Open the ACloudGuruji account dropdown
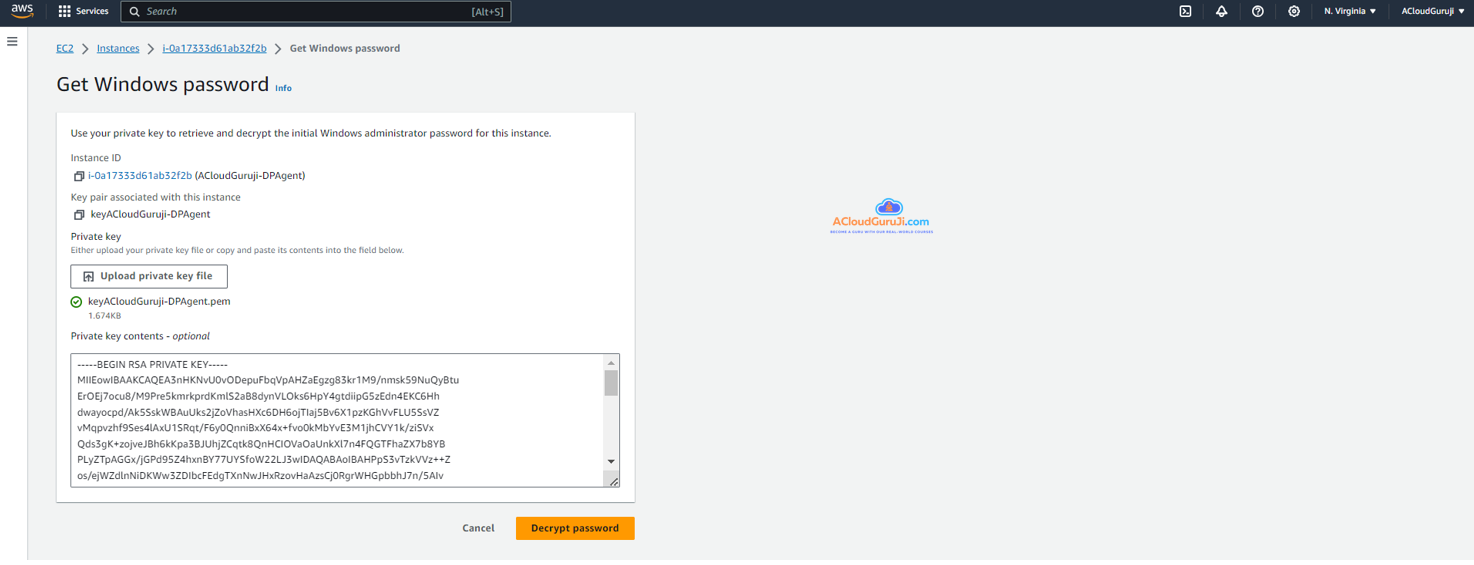The width and height of the screenshot is (1474, 565). 1432,11
